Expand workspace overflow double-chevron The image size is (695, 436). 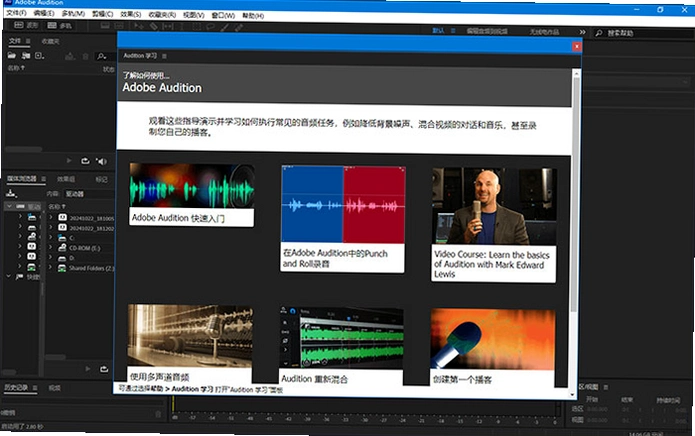[x=582, y=32]
